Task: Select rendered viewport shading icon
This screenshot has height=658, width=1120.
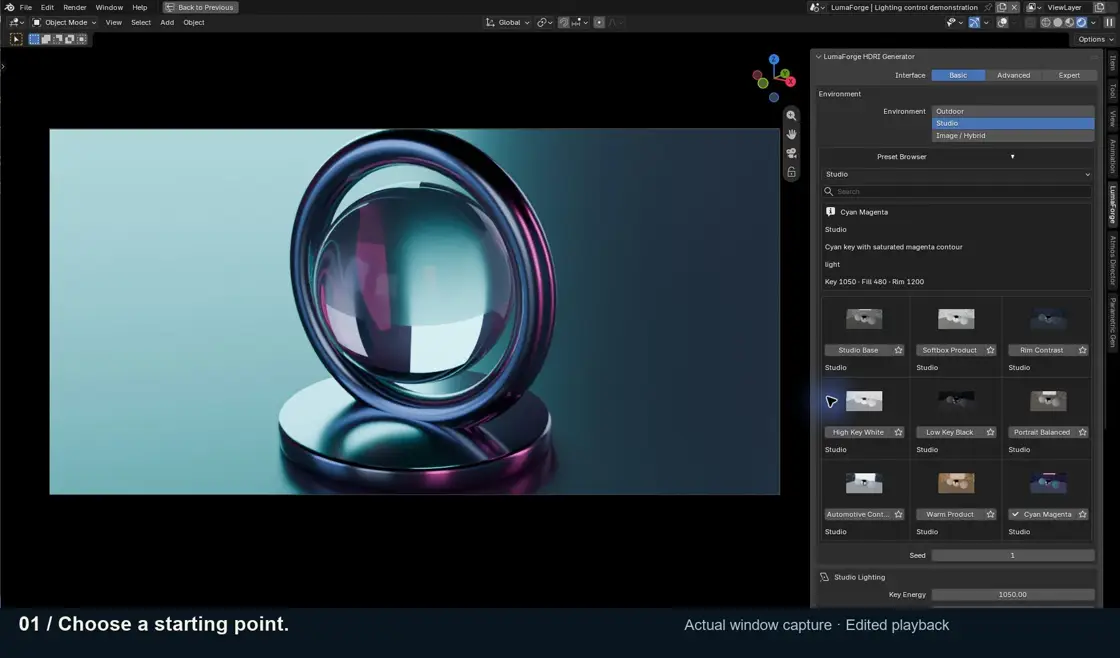Action: (1081, 22)
